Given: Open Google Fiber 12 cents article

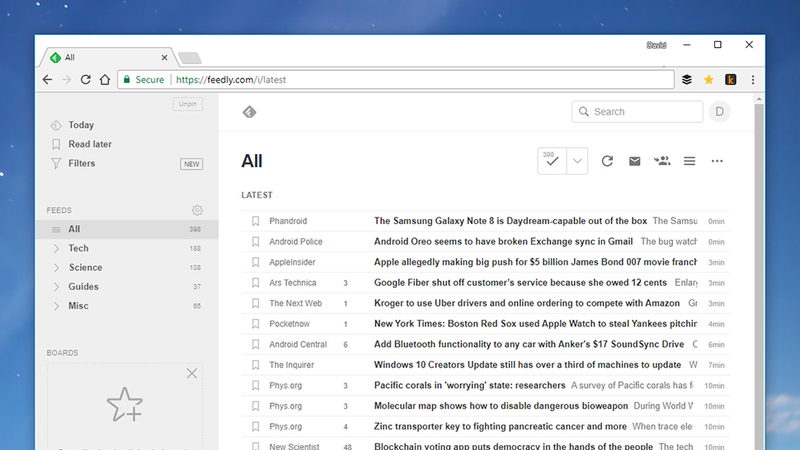Looking at the screenshot, I should click(x=520, y=283).
